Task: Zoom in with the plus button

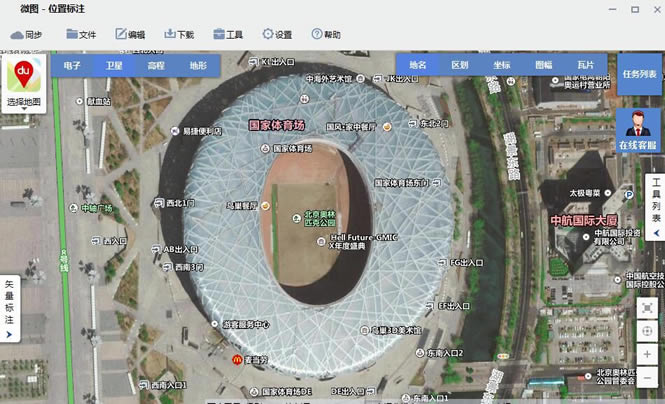Action: (647, 354)
